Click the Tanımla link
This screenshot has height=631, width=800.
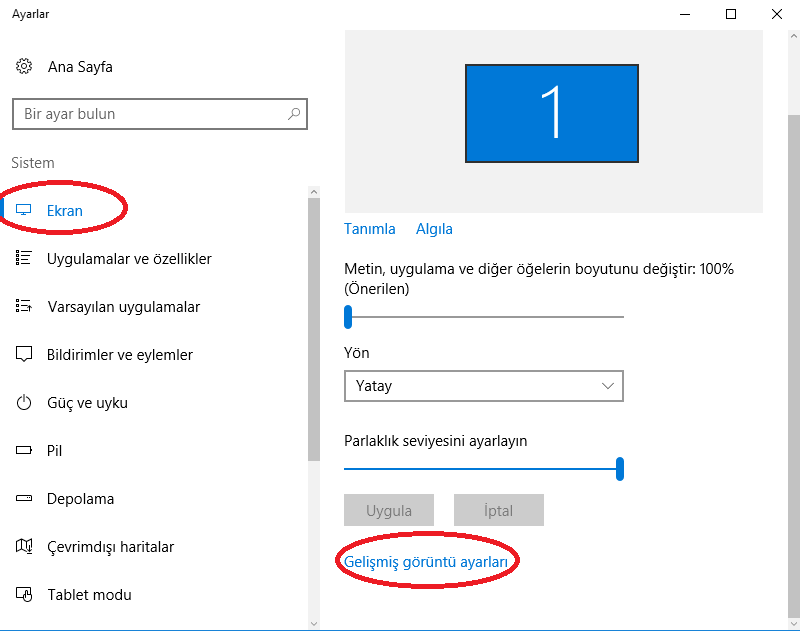(370, 229)
